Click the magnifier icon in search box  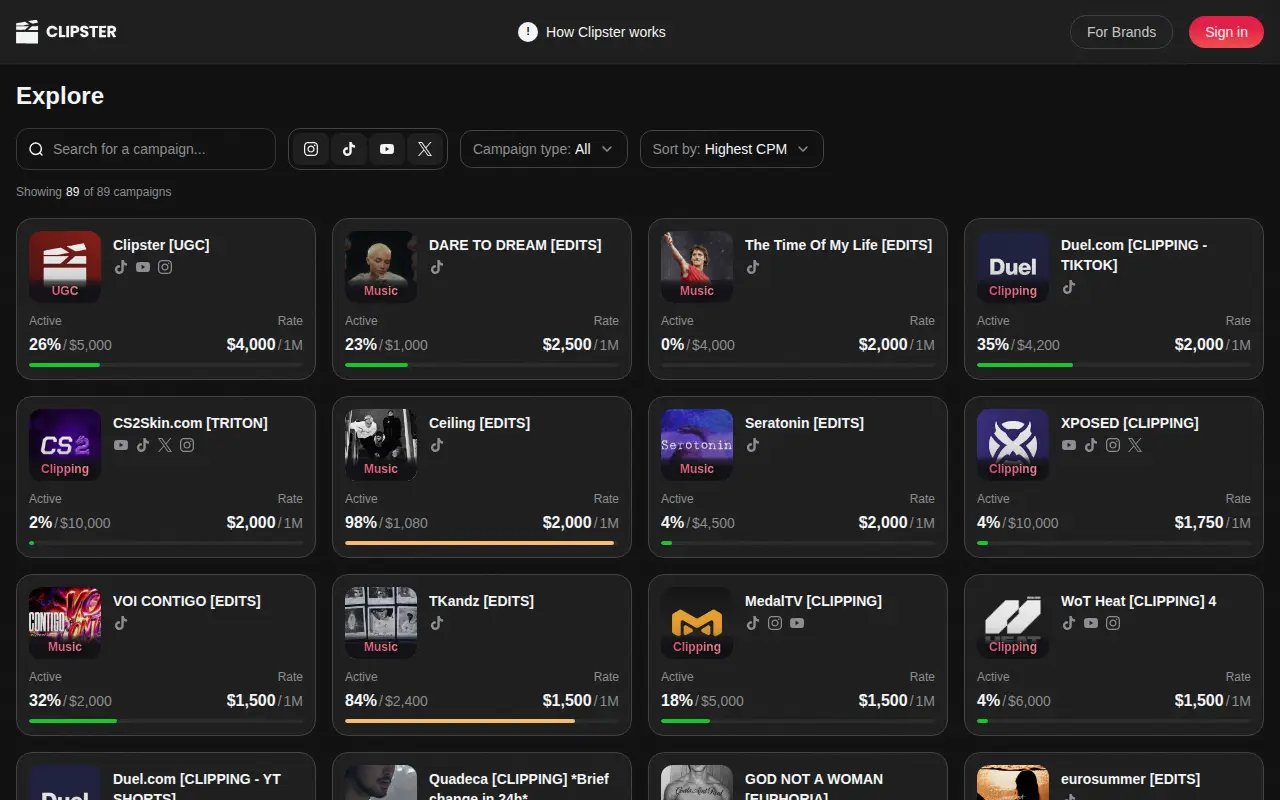tap(36, 149)
